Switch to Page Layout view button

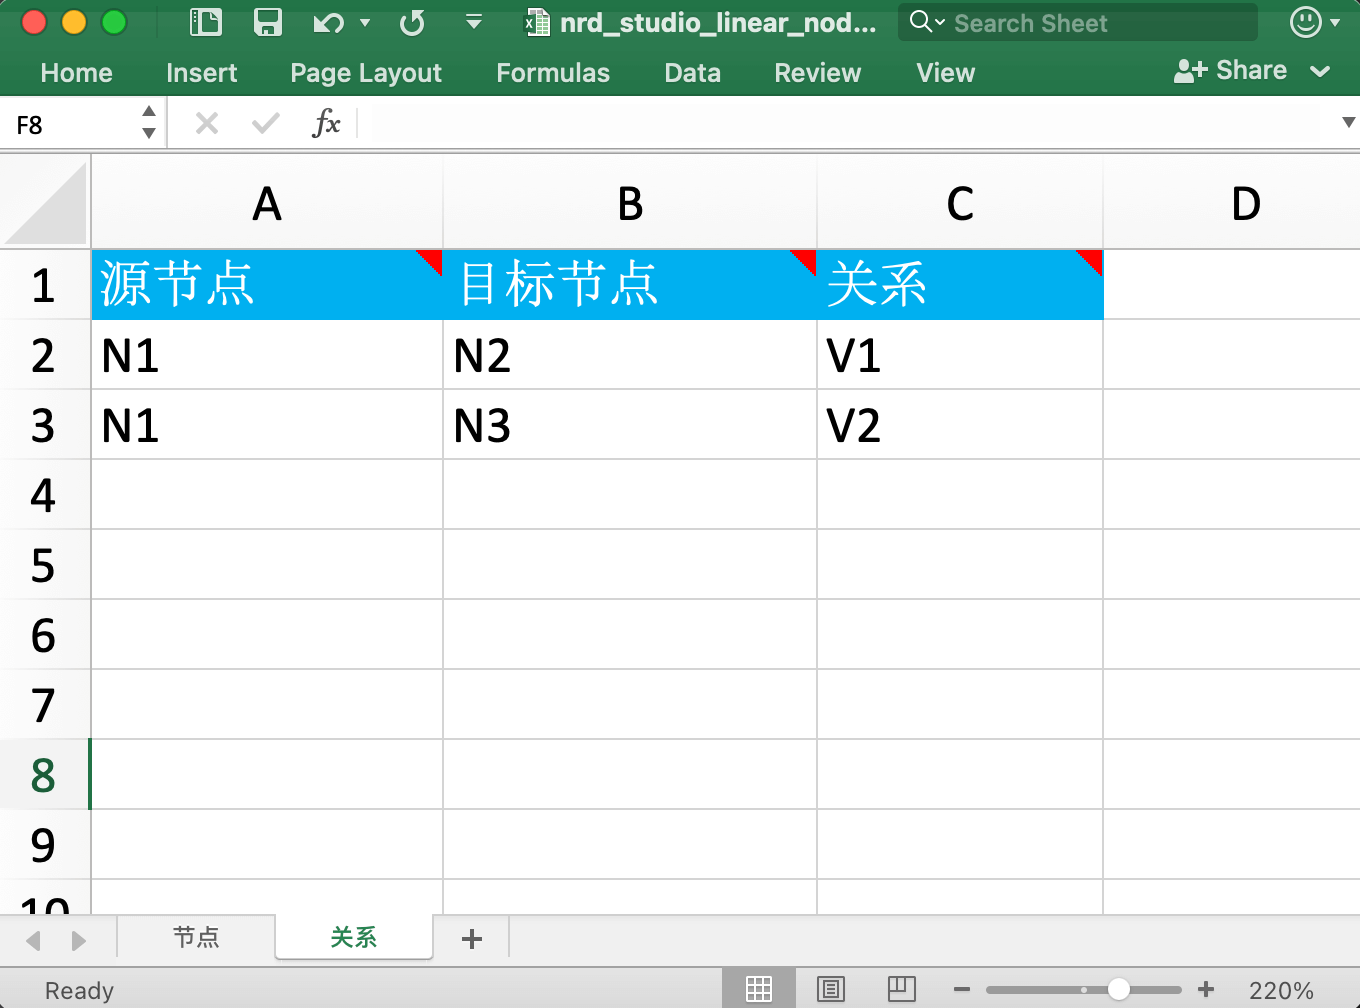click(831, 989)
